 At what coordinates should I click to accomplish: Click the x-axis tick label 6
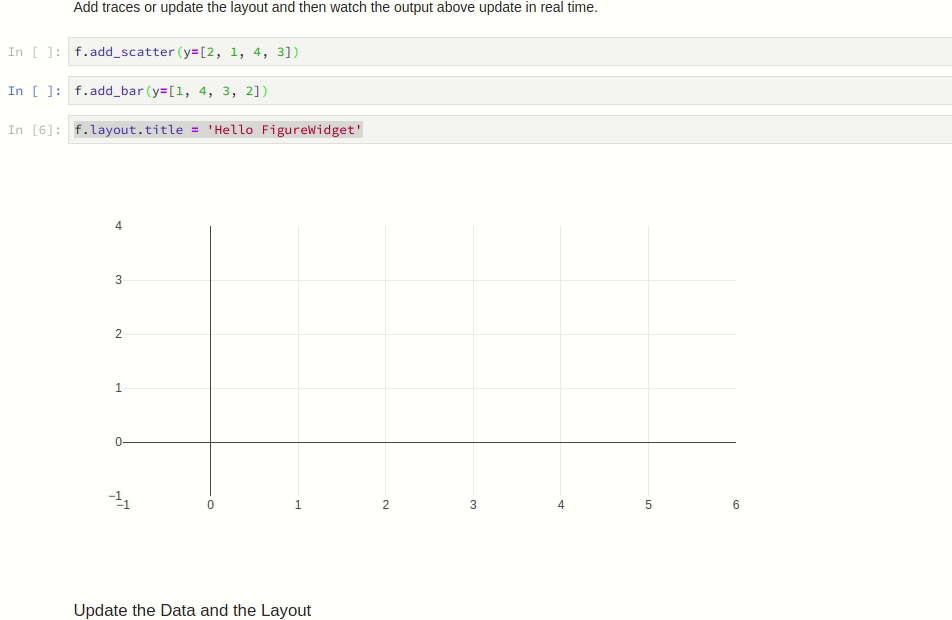pos(736,505)
